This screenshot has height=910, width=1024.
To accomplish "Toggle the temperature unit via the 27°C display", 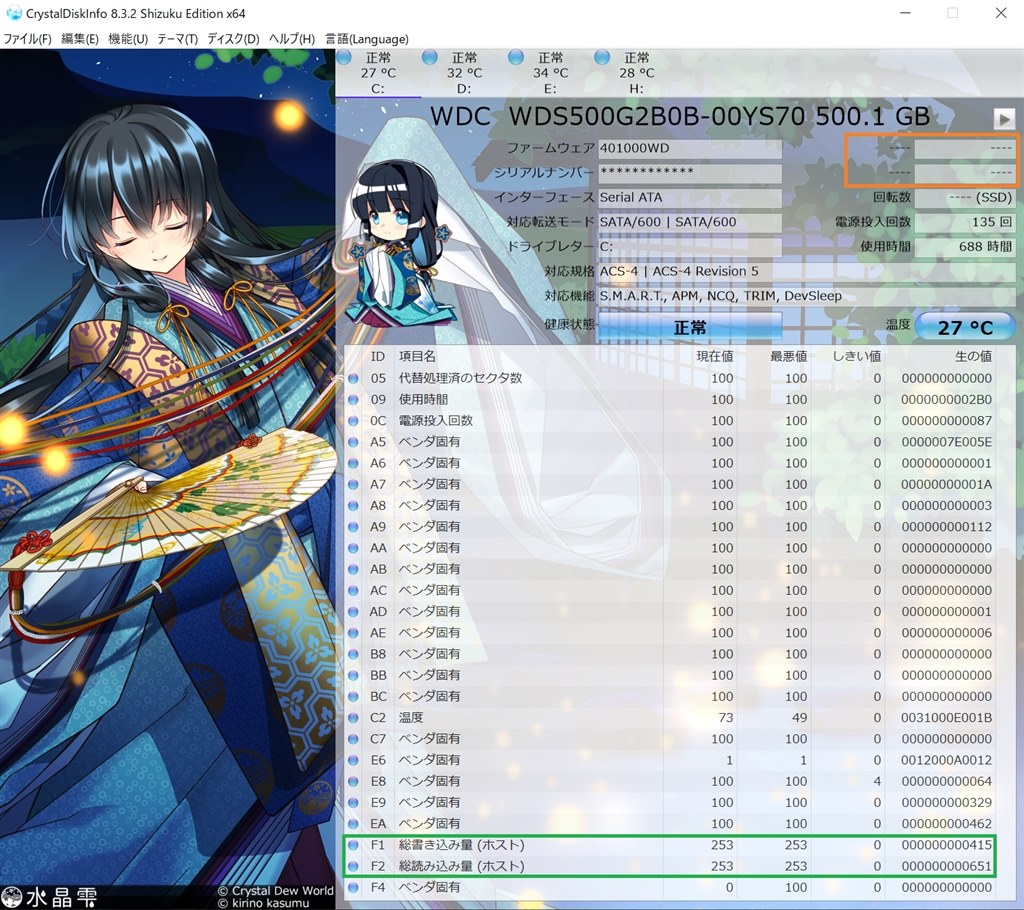I will (965, 327).
